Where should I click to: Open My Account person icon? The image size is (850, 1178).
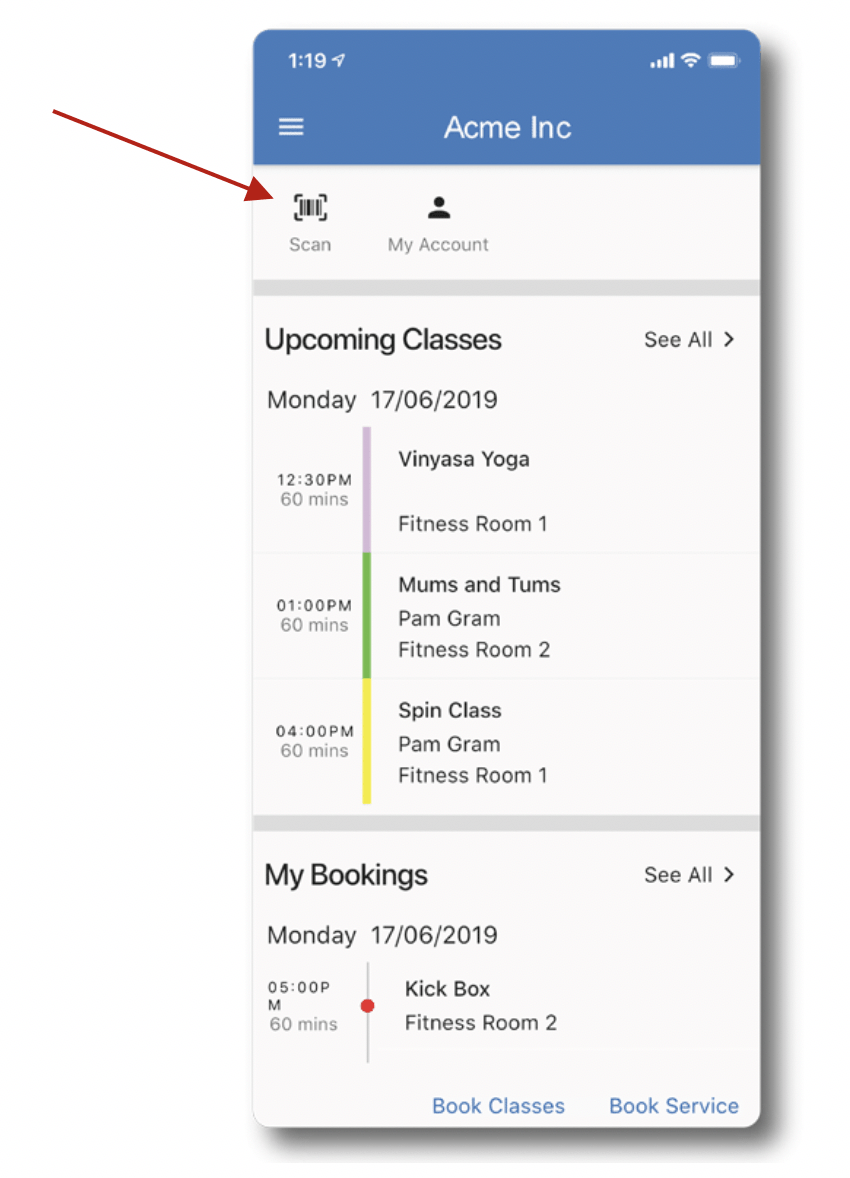(x=439, y=207)
